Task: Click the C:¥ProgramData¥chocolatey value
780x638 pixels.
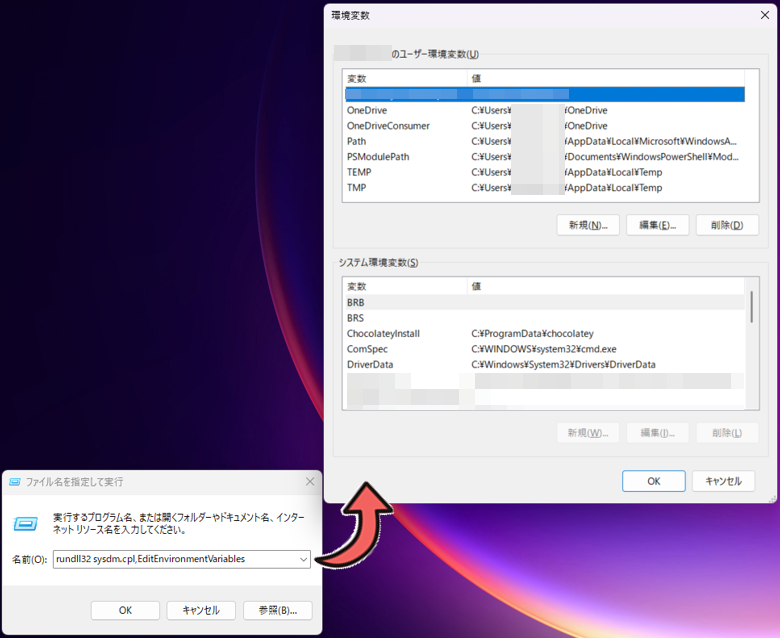Action: pyautogui.click(x=532, y=334)
